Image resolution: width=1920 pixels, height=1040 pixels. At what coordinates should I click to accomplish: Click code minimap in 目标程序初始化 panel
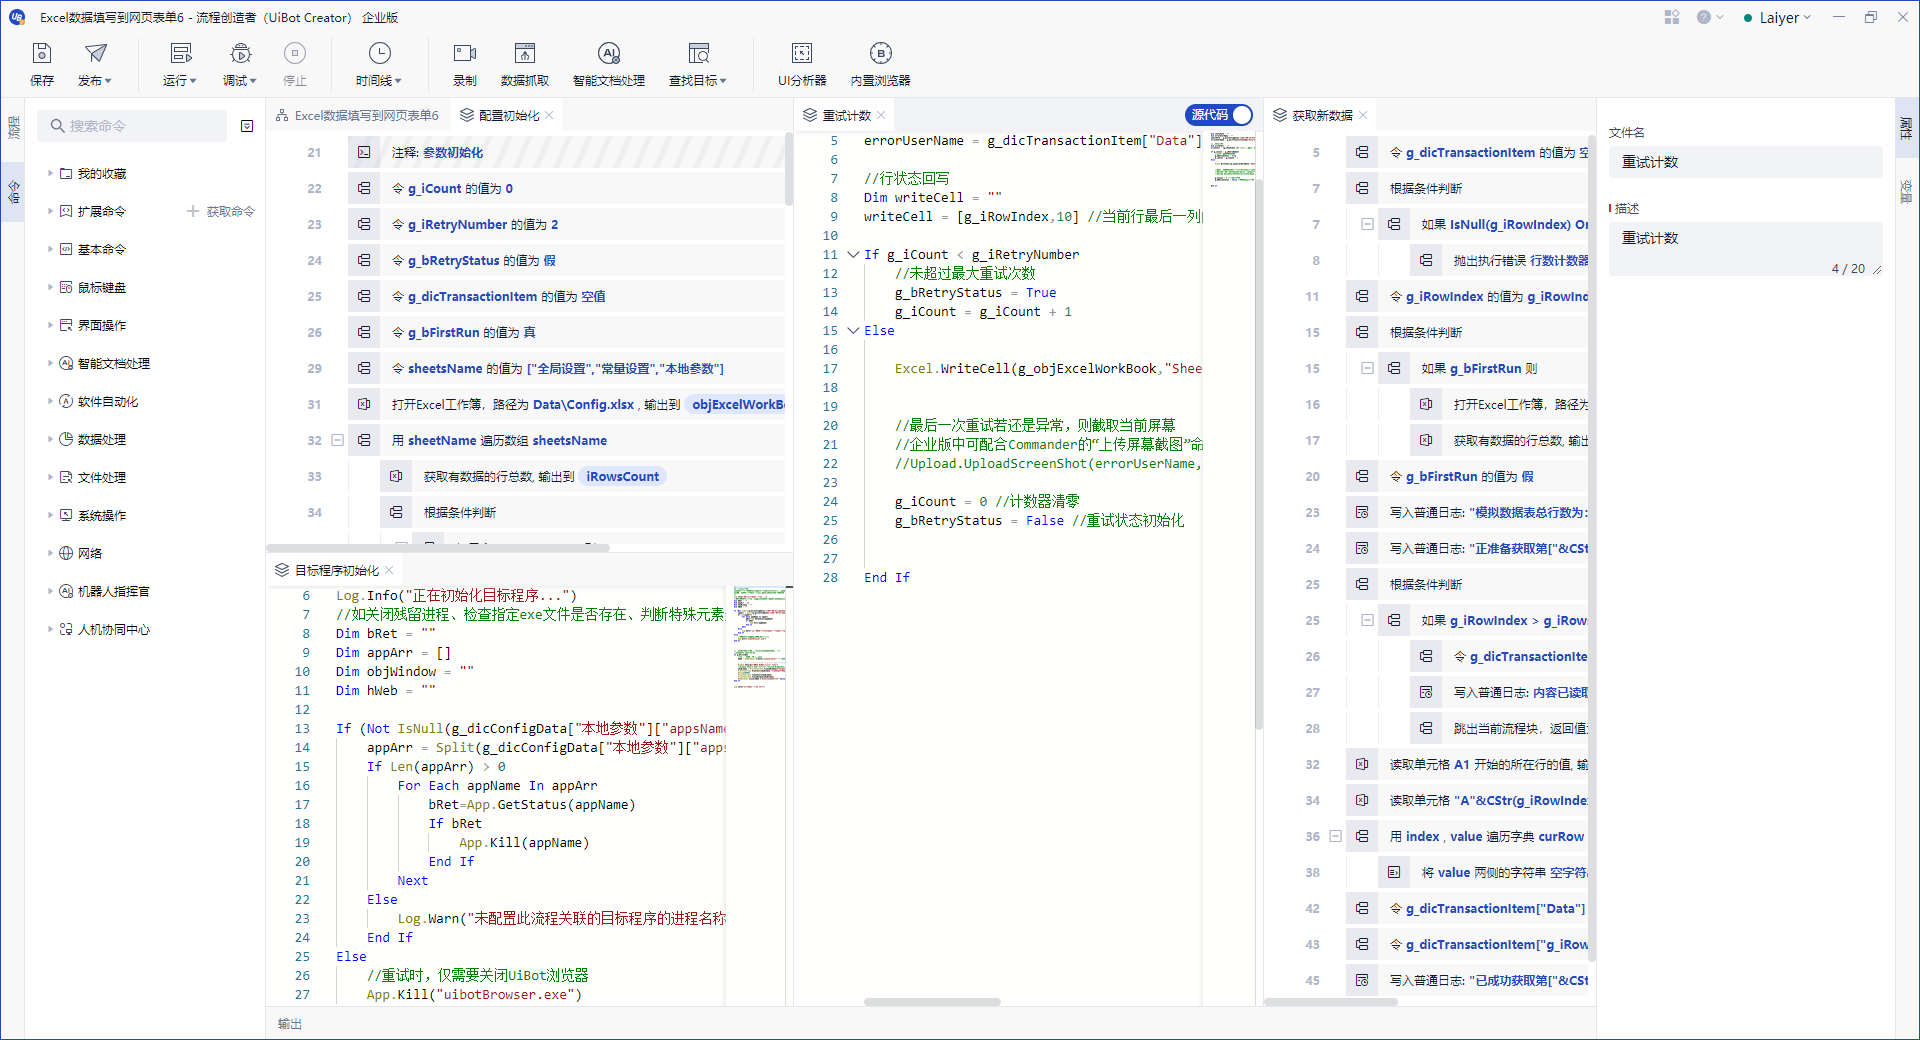click(759, 640)
